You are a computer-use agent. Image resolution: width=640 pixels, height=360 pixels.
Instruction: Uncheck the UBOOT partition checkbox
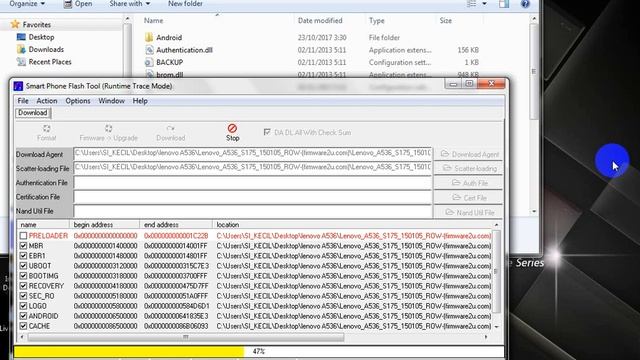click(23, 266)
